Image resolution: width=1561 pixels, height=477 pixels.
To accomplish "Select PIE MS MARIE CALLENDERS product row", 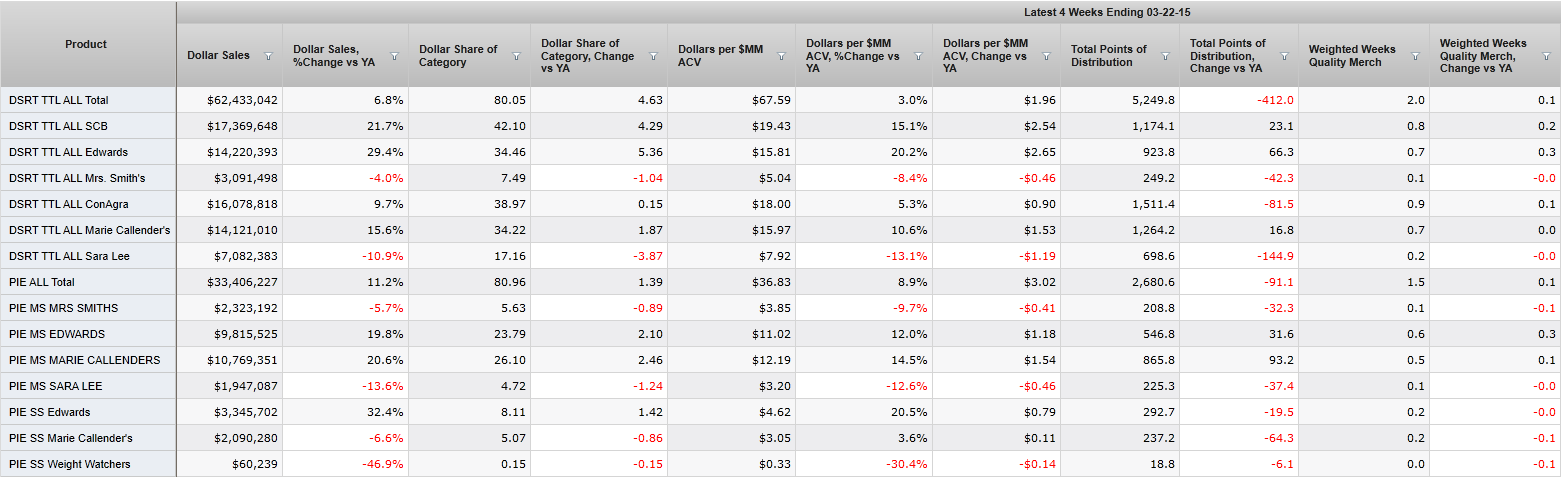I will (84, 360).
